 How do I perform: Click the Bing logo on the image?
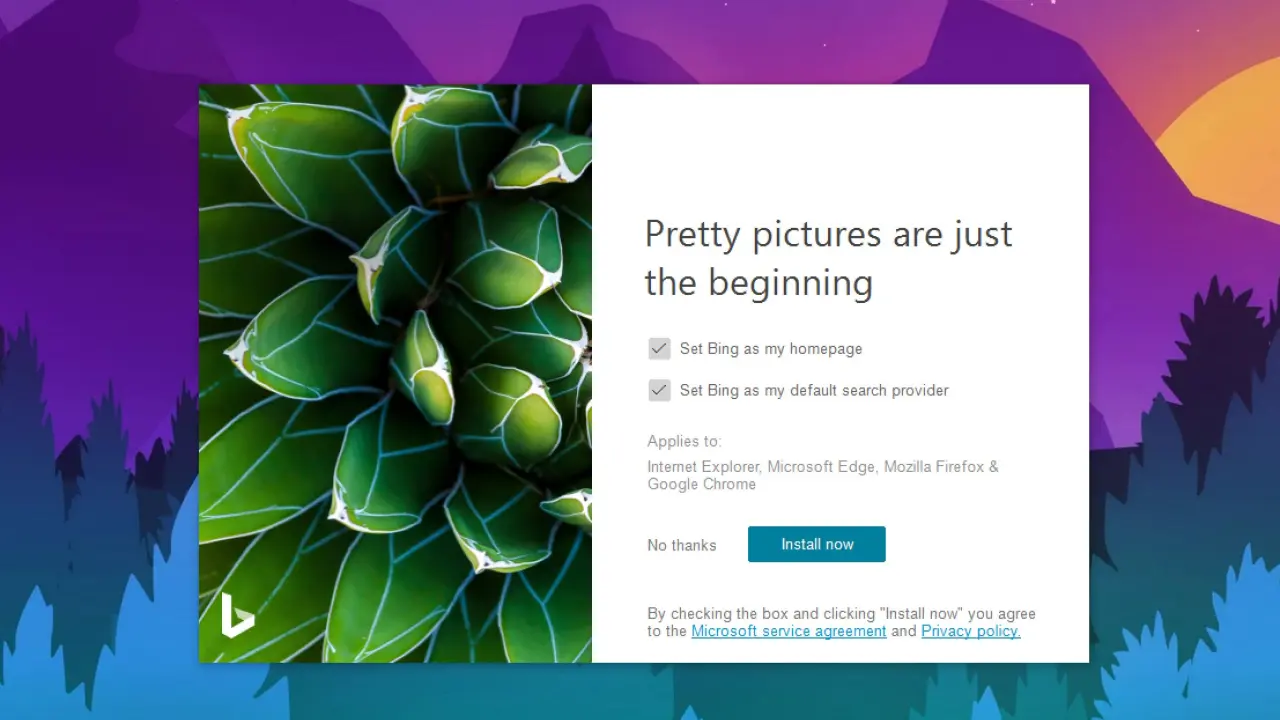pos(237,615)
